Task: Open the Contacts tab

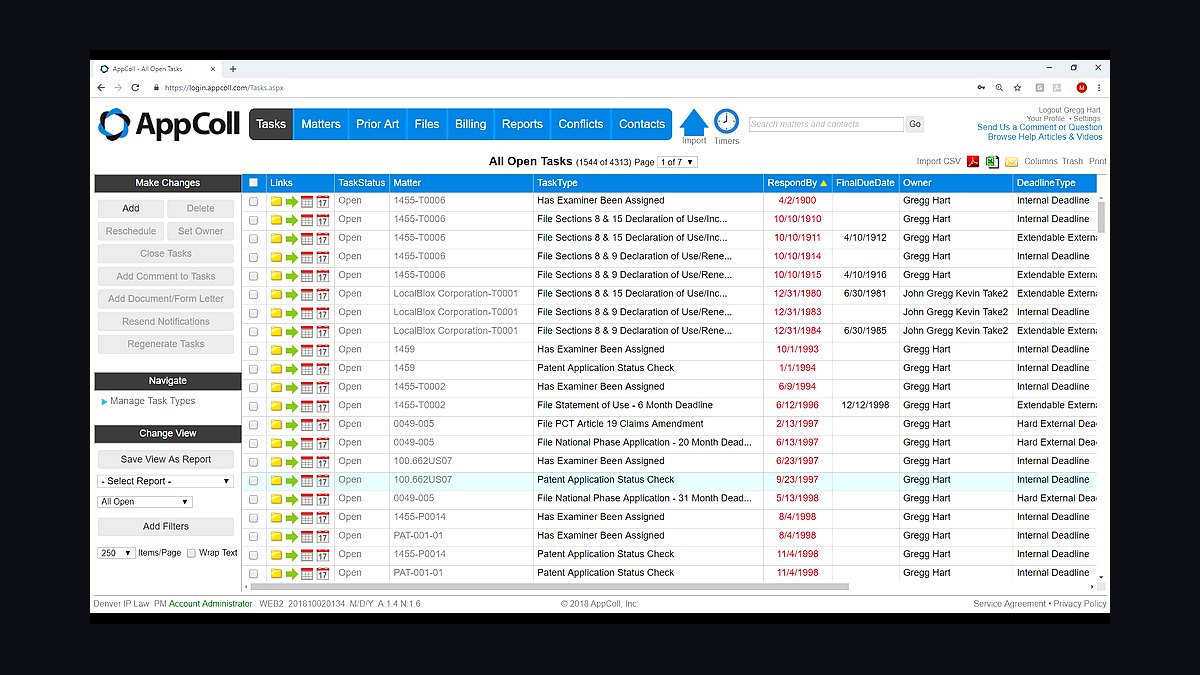Action: 642,124
